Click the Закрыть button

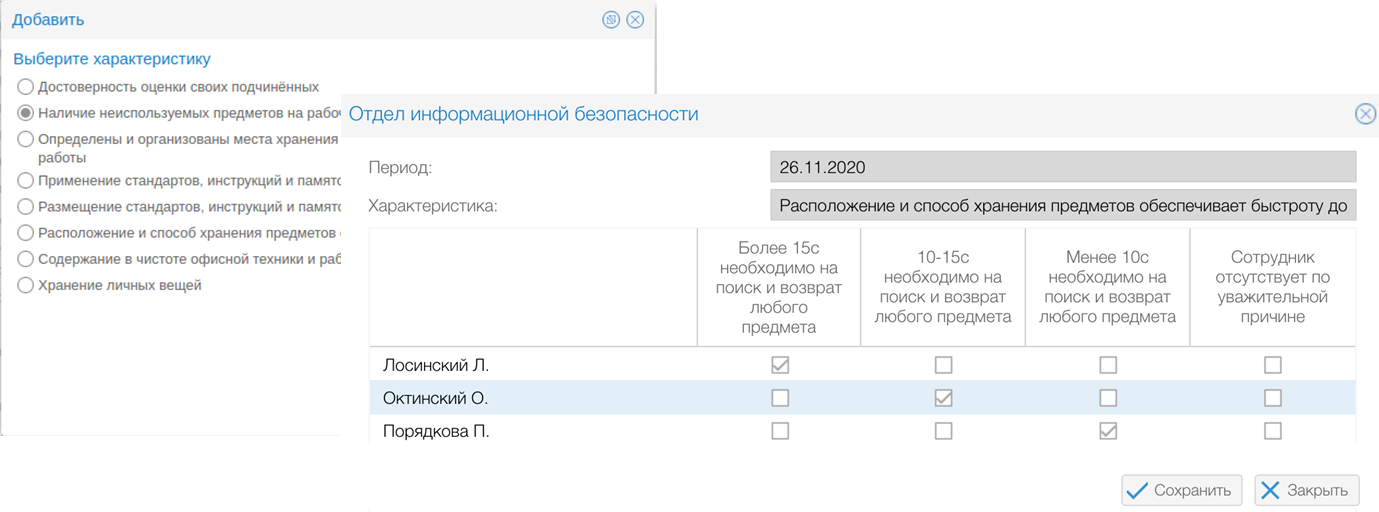[1307, 490]
